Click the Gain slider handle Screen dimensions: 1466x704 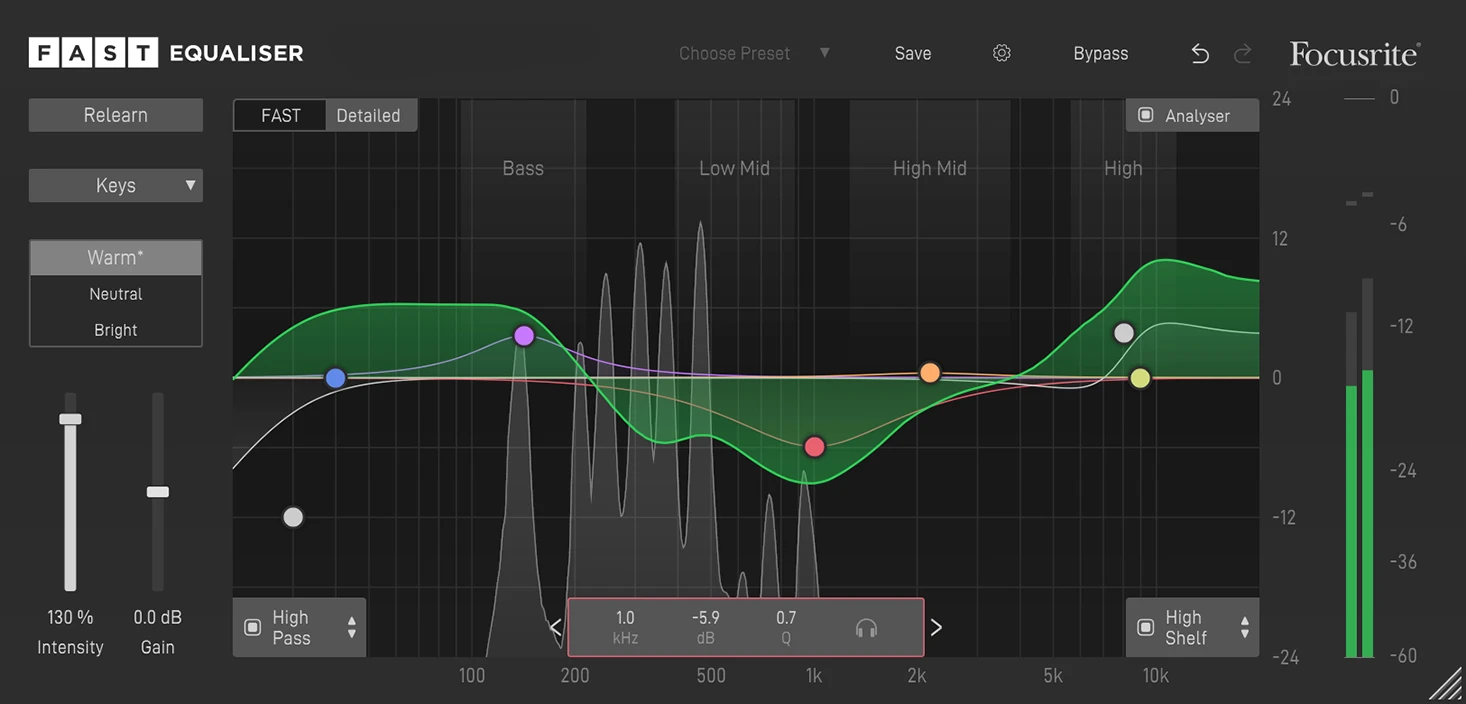[158, 492]
